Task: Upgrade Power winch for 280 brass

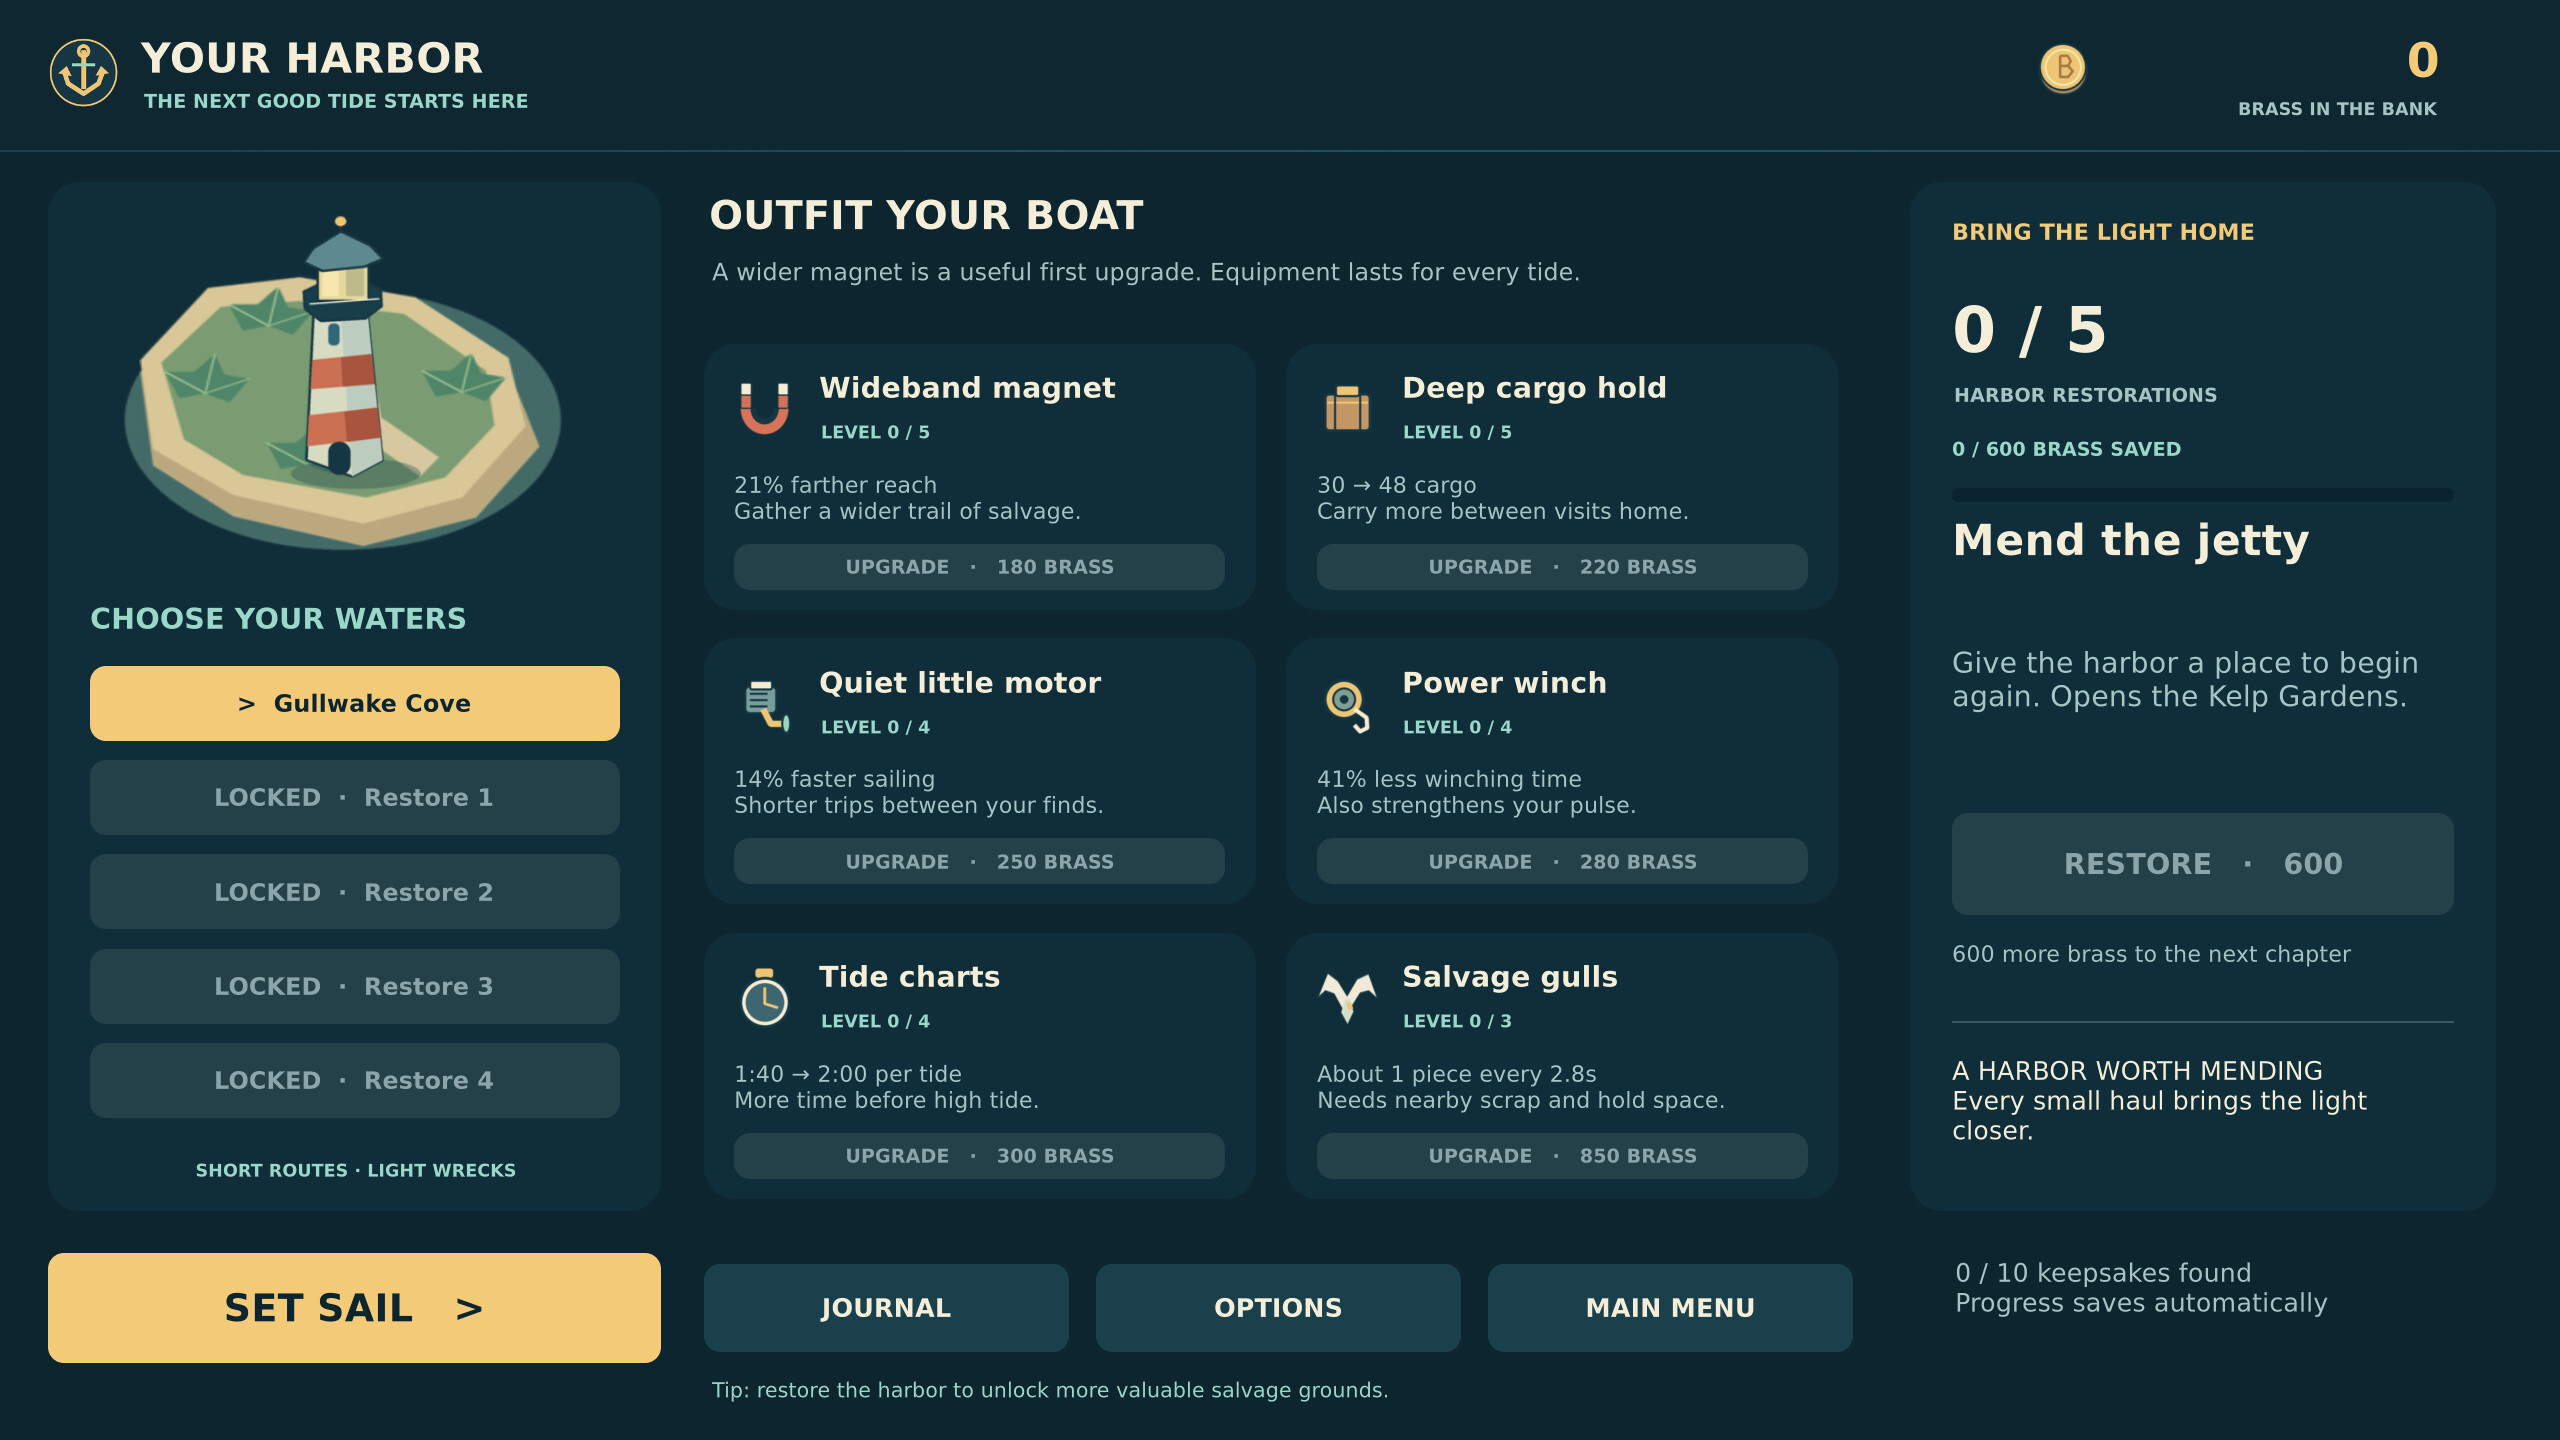Action: tap(1562, 861)
